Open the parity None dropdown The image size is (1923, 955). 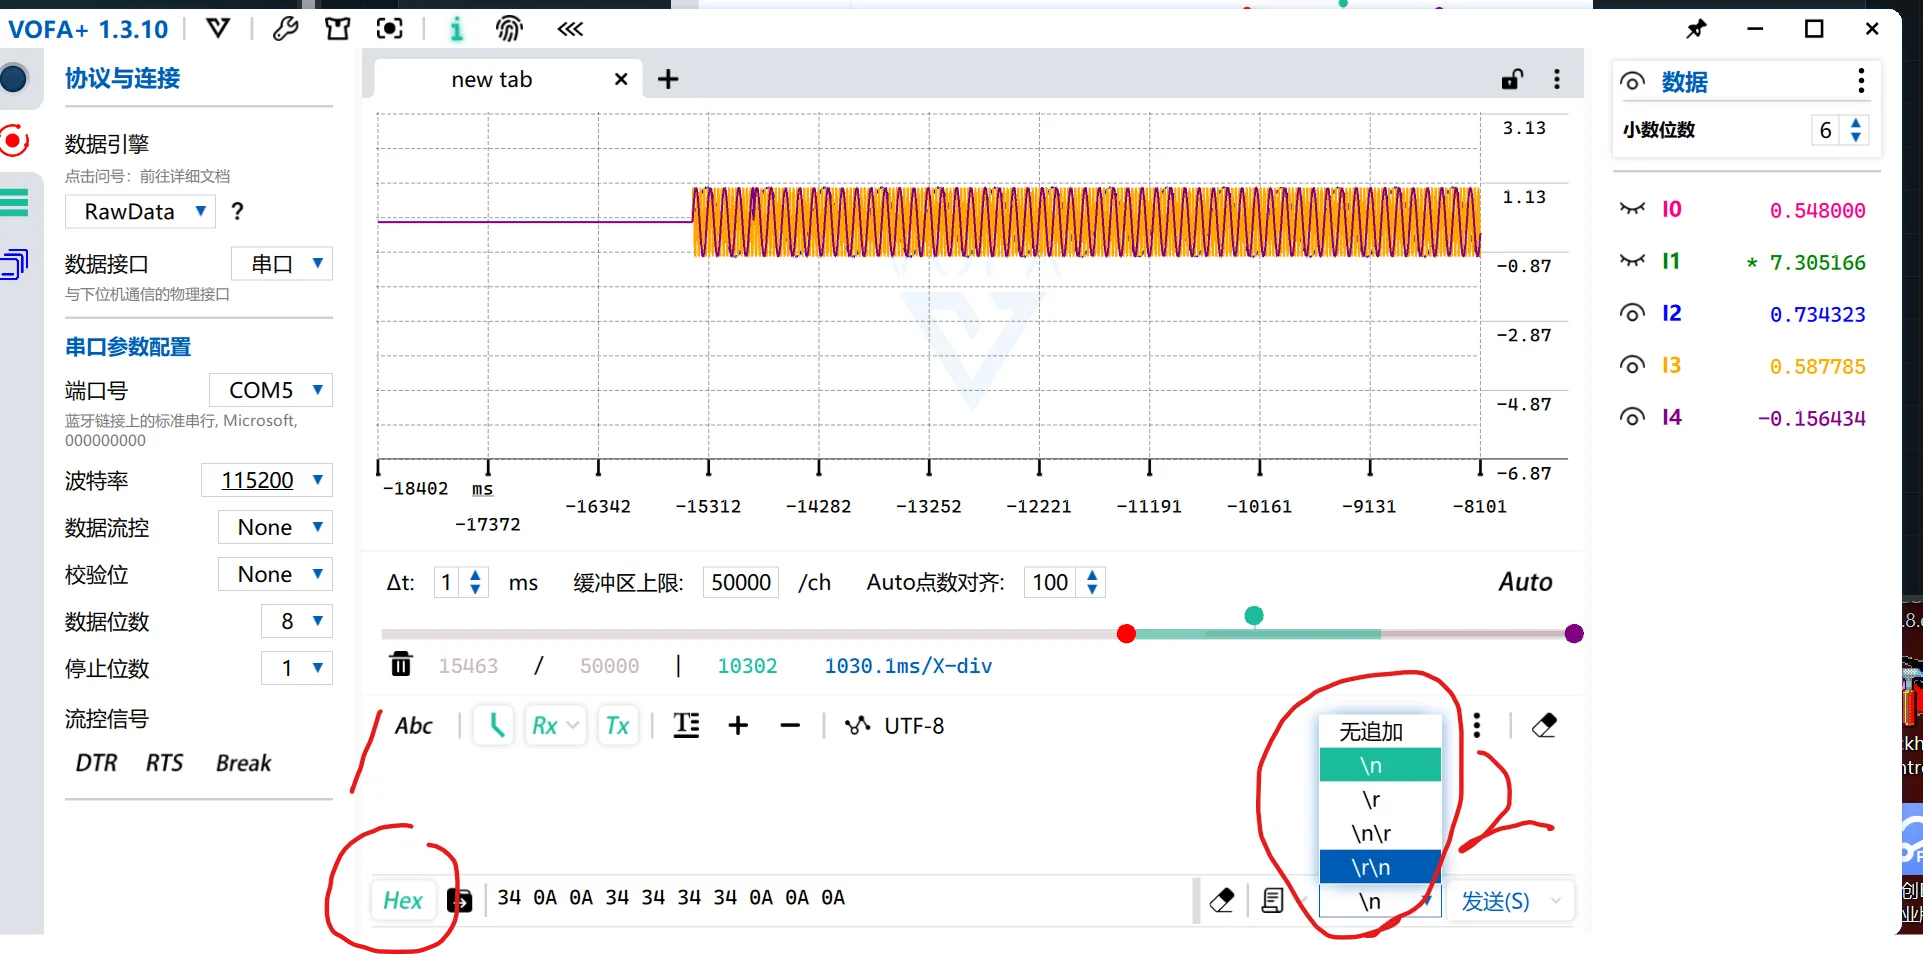coord(274,574)
